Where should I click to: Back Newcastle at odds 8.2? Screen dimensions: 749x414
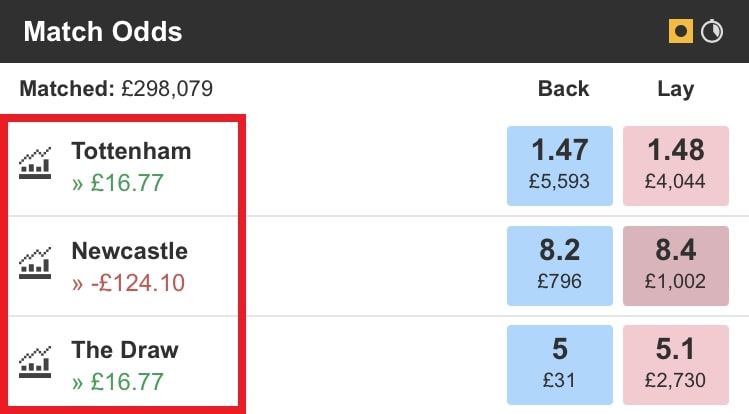click(561, 265)
